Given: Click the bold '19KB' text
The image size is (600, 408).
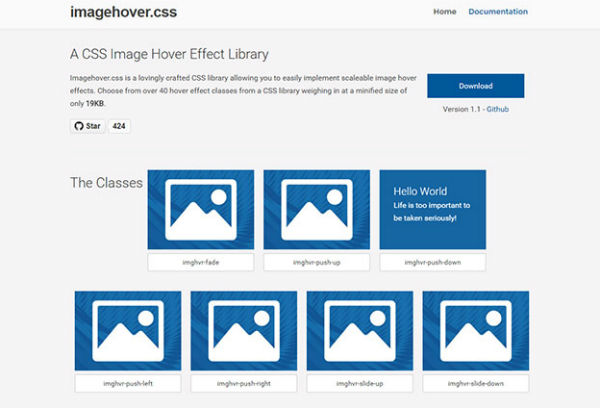Looking at the screenshot, I should click(95, 103).
